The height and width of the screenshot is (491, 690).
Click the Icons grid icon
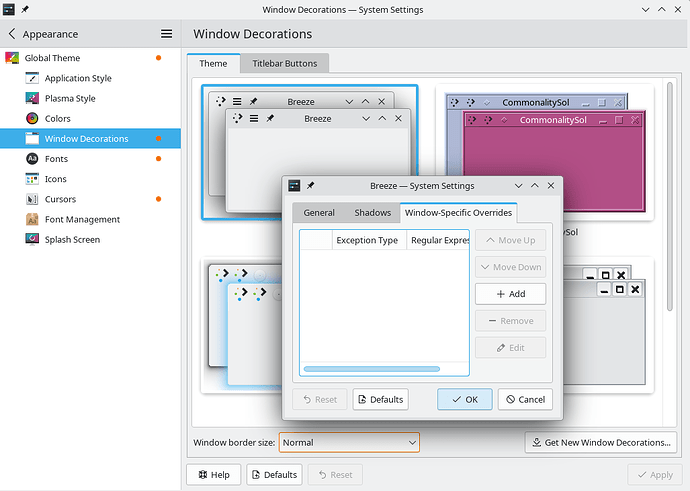coord(32,179)
